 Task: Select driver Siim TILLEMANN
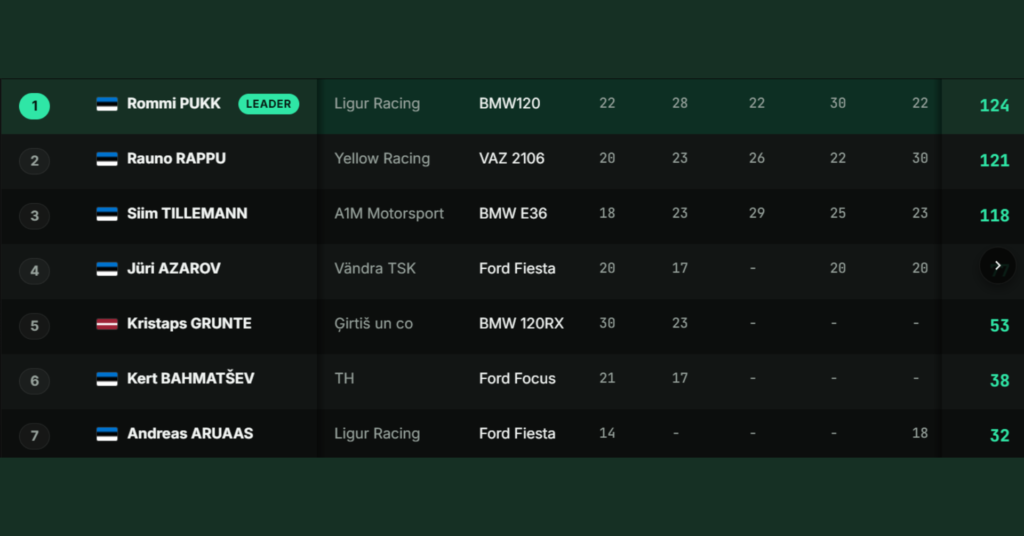tap(187, 213)
